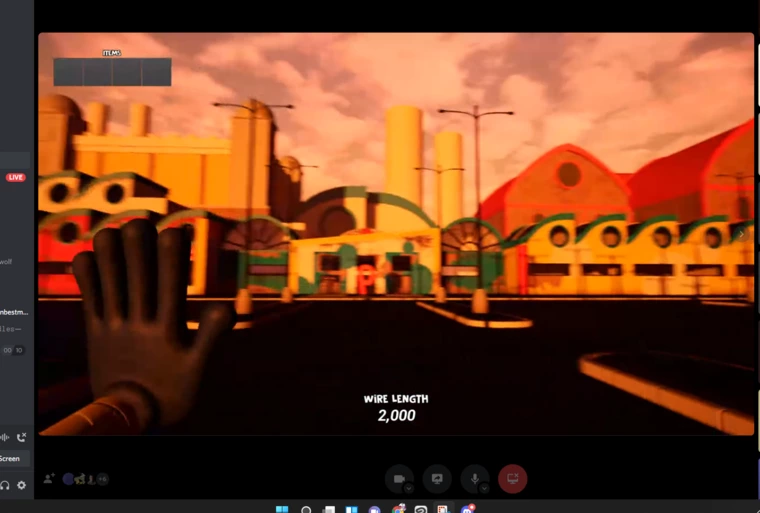The image size is (760, 513).
Task: Click the LIVE badge in the sidebar
Action: [16, 177]
